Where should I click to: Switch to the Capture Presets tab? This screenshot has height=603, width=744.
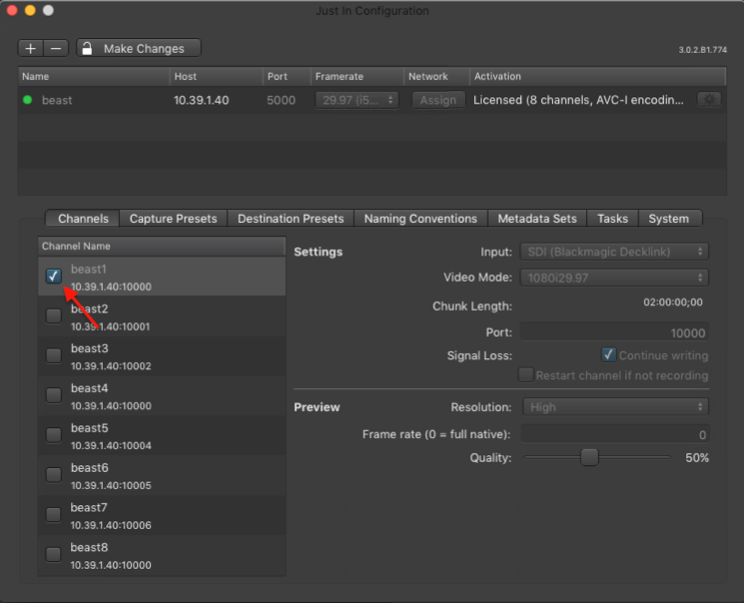coord(173,219)
